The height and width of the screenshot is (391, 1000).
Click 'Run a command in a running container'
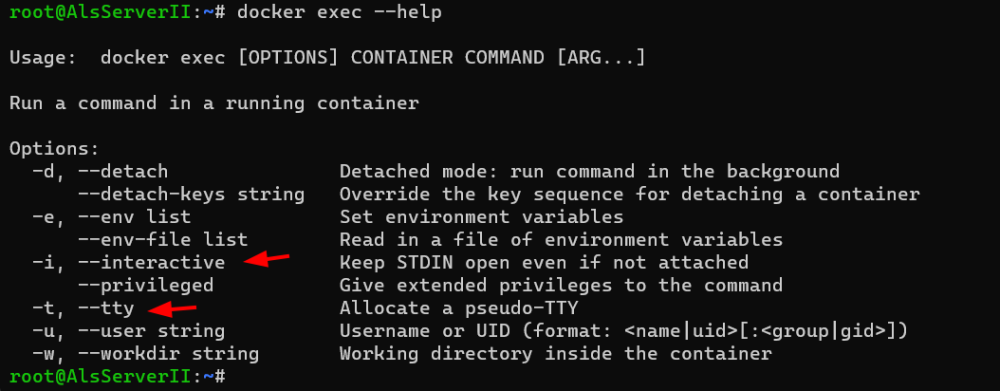[x=214, y=103]
